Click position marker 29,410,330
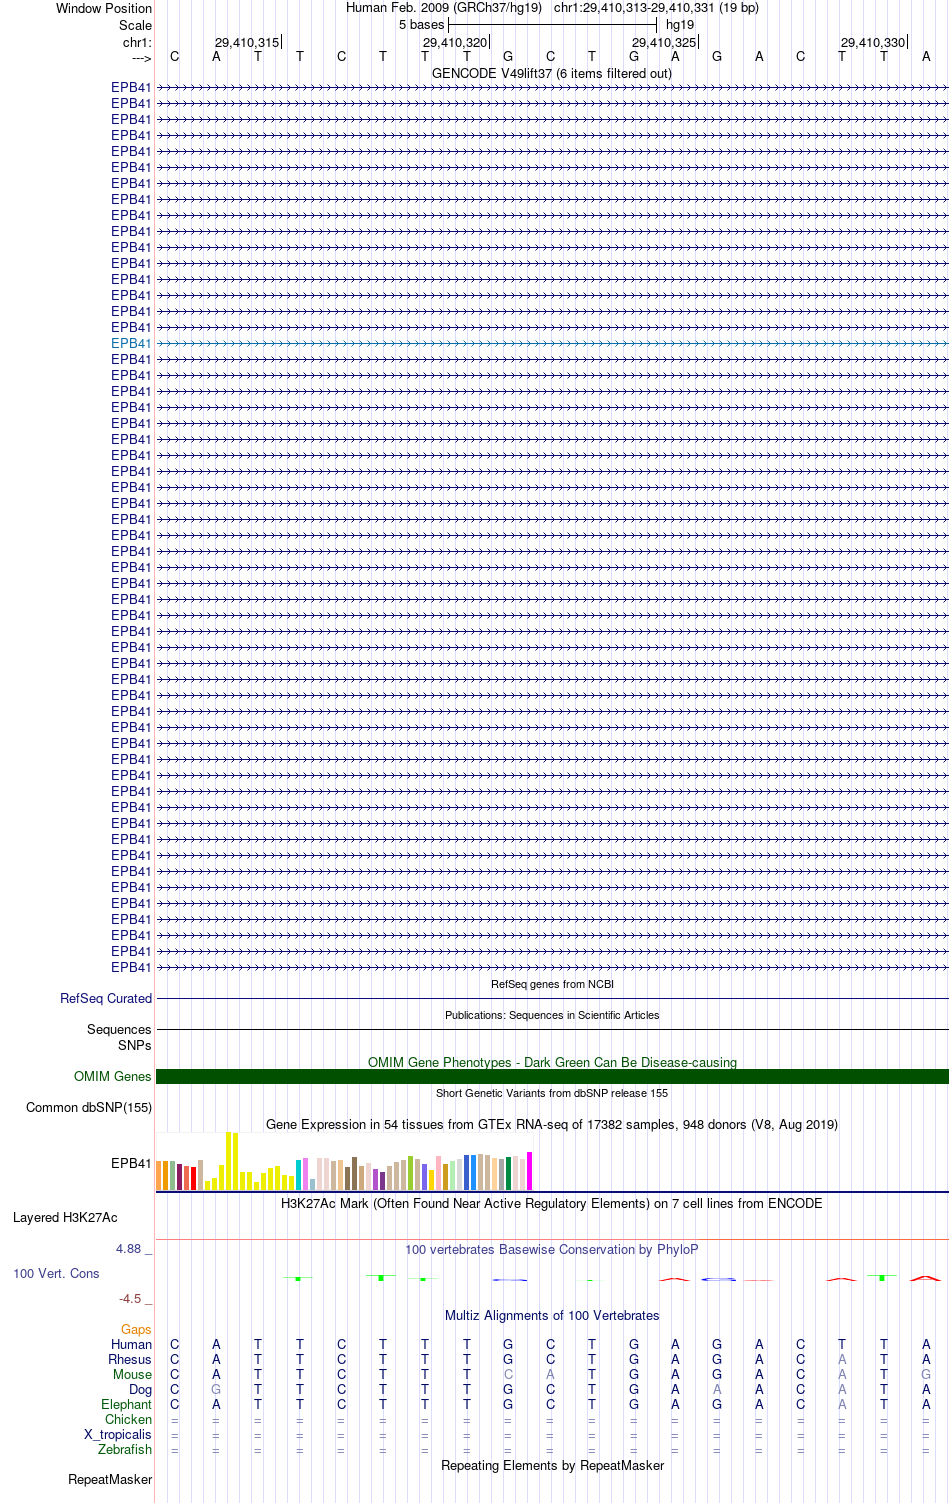Viewport: 950px width, 1503px height. click(873, 42)
